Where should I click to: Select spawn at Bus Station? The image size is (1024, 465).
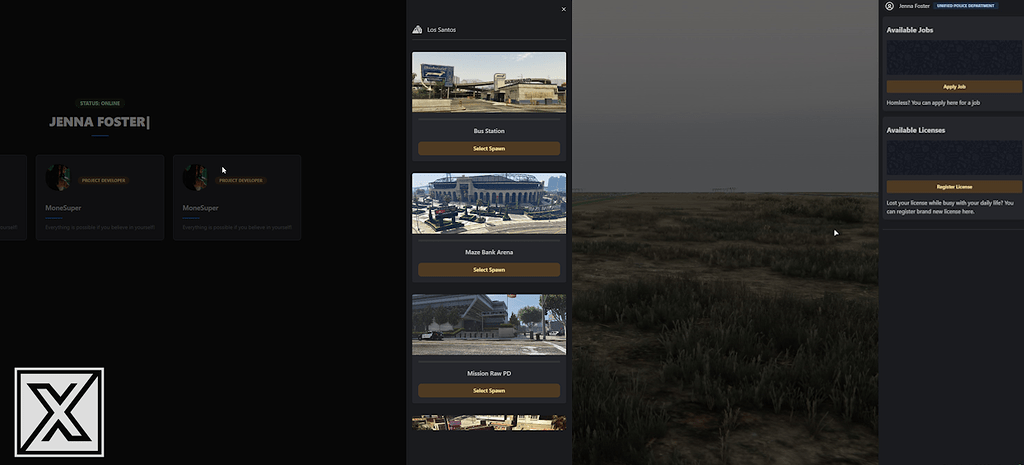click(489, 148)
